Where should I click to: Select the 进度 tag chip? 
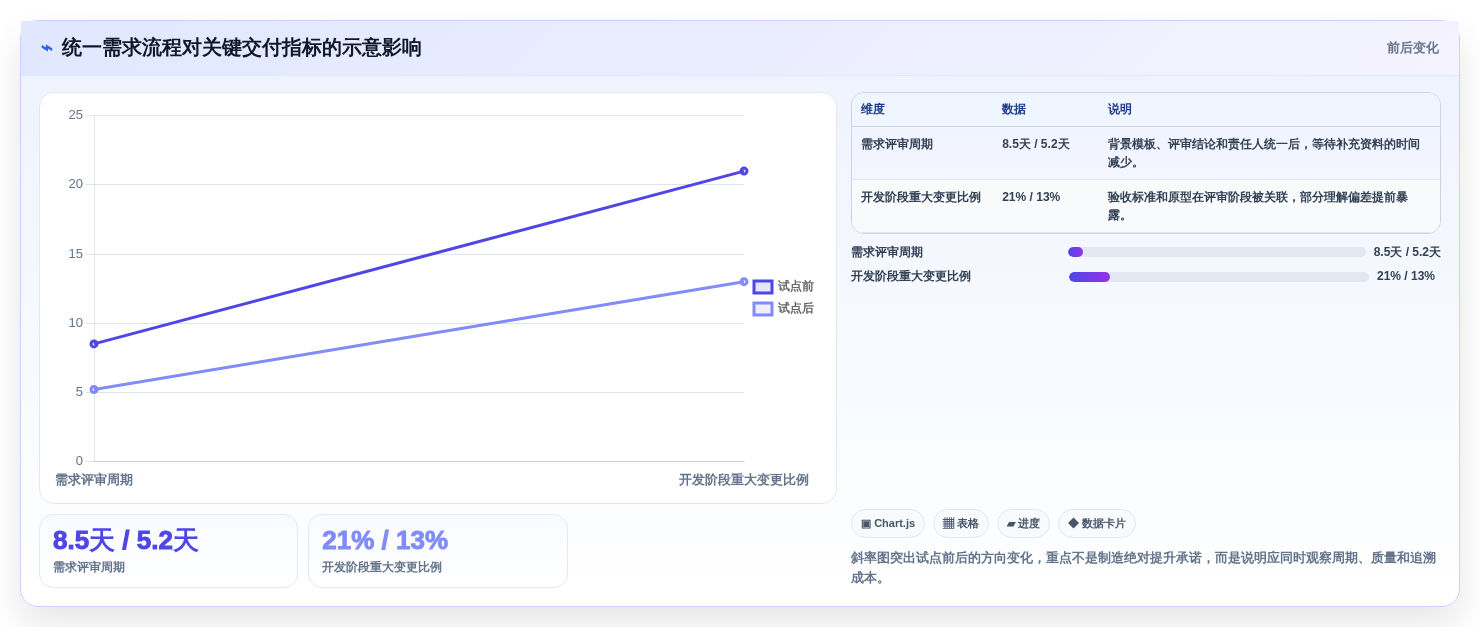(1023, 523)
